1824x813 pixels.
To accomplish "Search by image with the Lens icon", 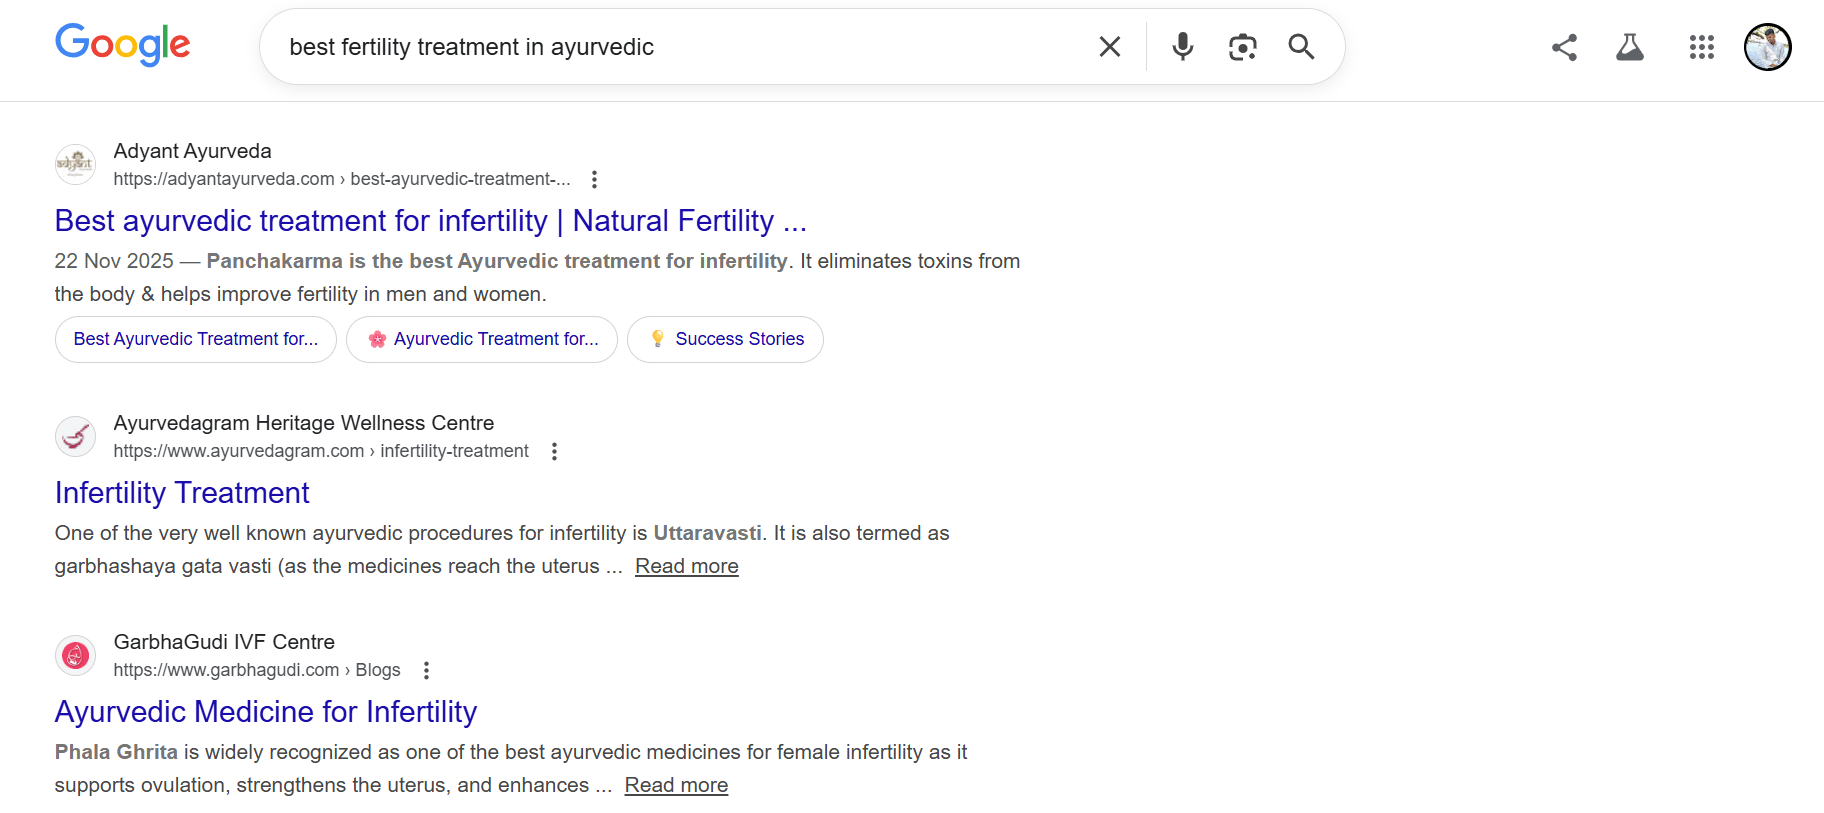I will [1242, 47].
